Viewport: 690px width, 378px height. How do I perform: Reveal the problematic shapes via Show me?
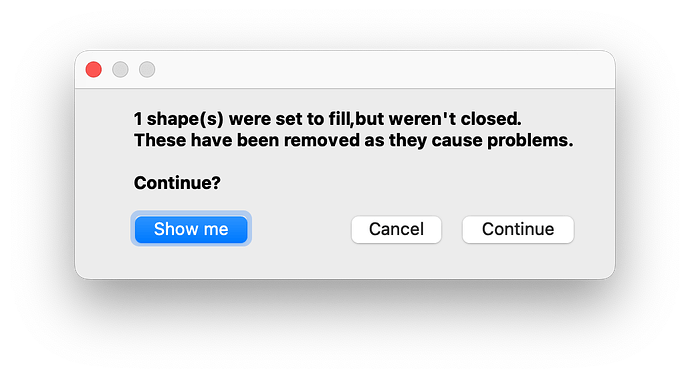(191, 229)
